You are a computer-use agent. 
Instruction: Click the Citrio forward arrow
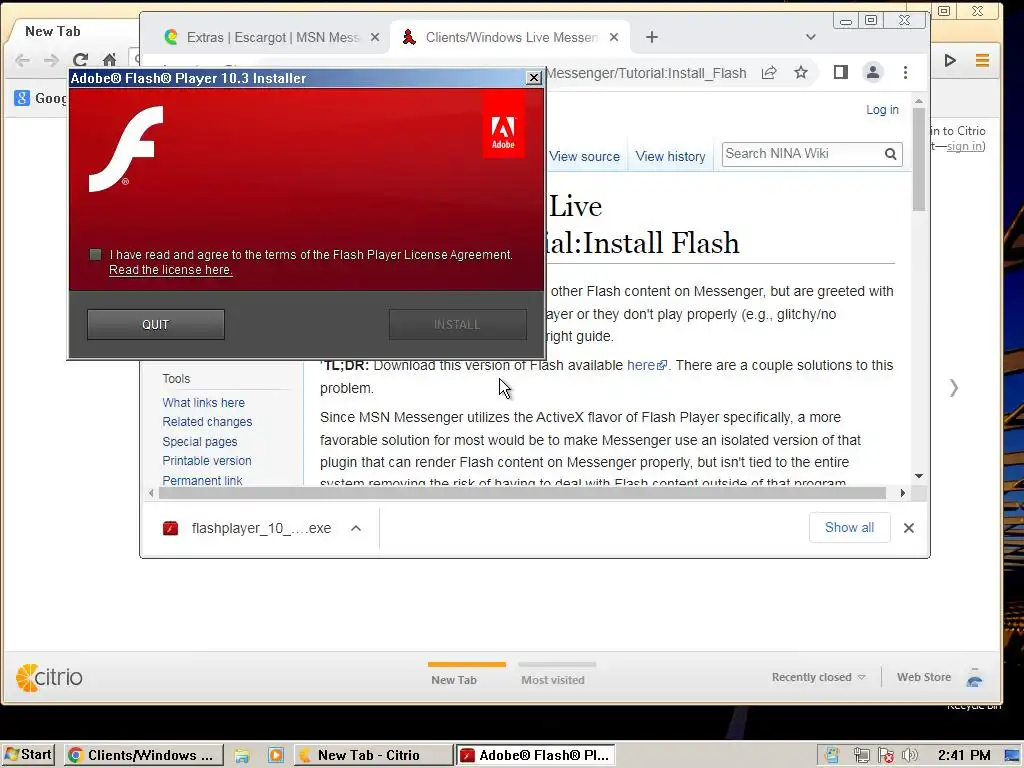coord(51,61)
